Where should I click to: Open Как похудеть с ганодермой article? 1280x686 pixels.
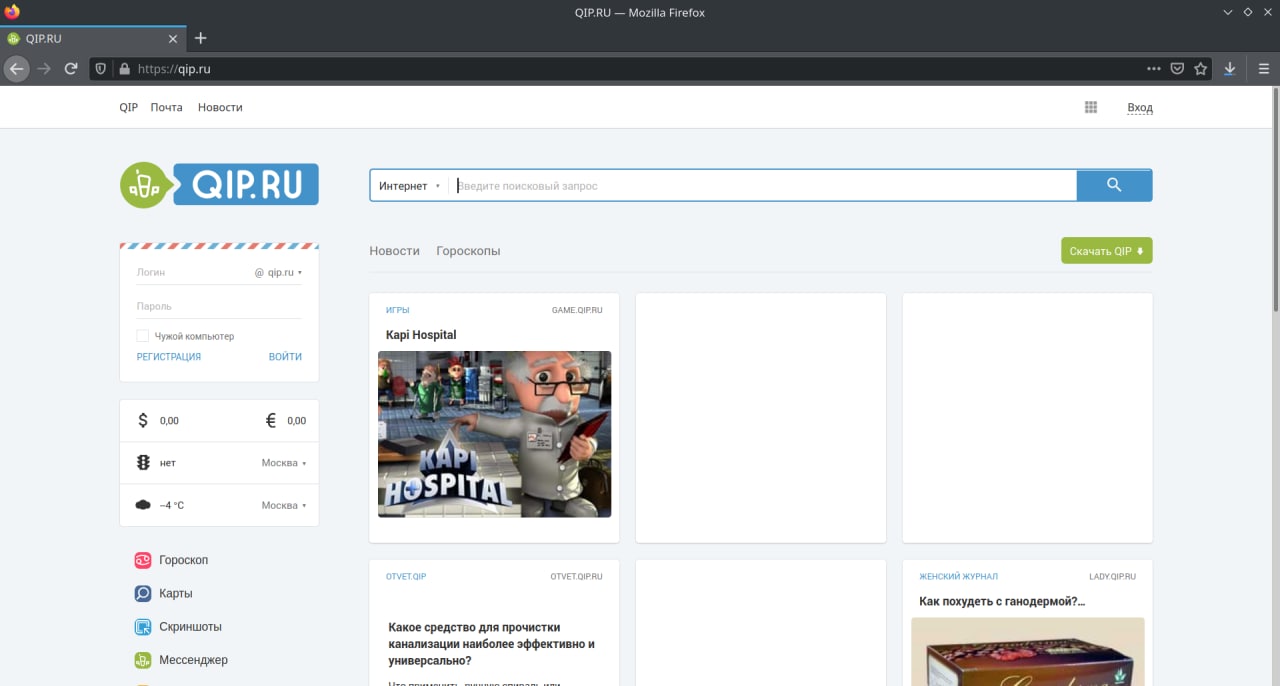coord(1002,601)
